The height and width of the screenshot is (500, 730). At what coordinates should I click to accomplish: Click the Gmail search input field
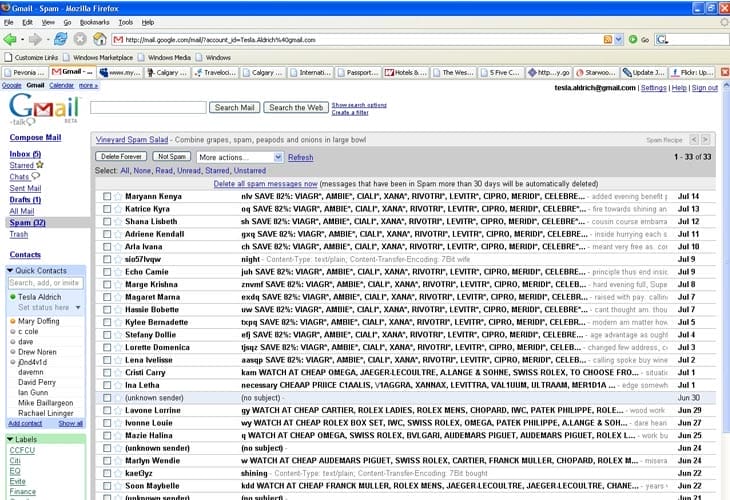(148, 107)
